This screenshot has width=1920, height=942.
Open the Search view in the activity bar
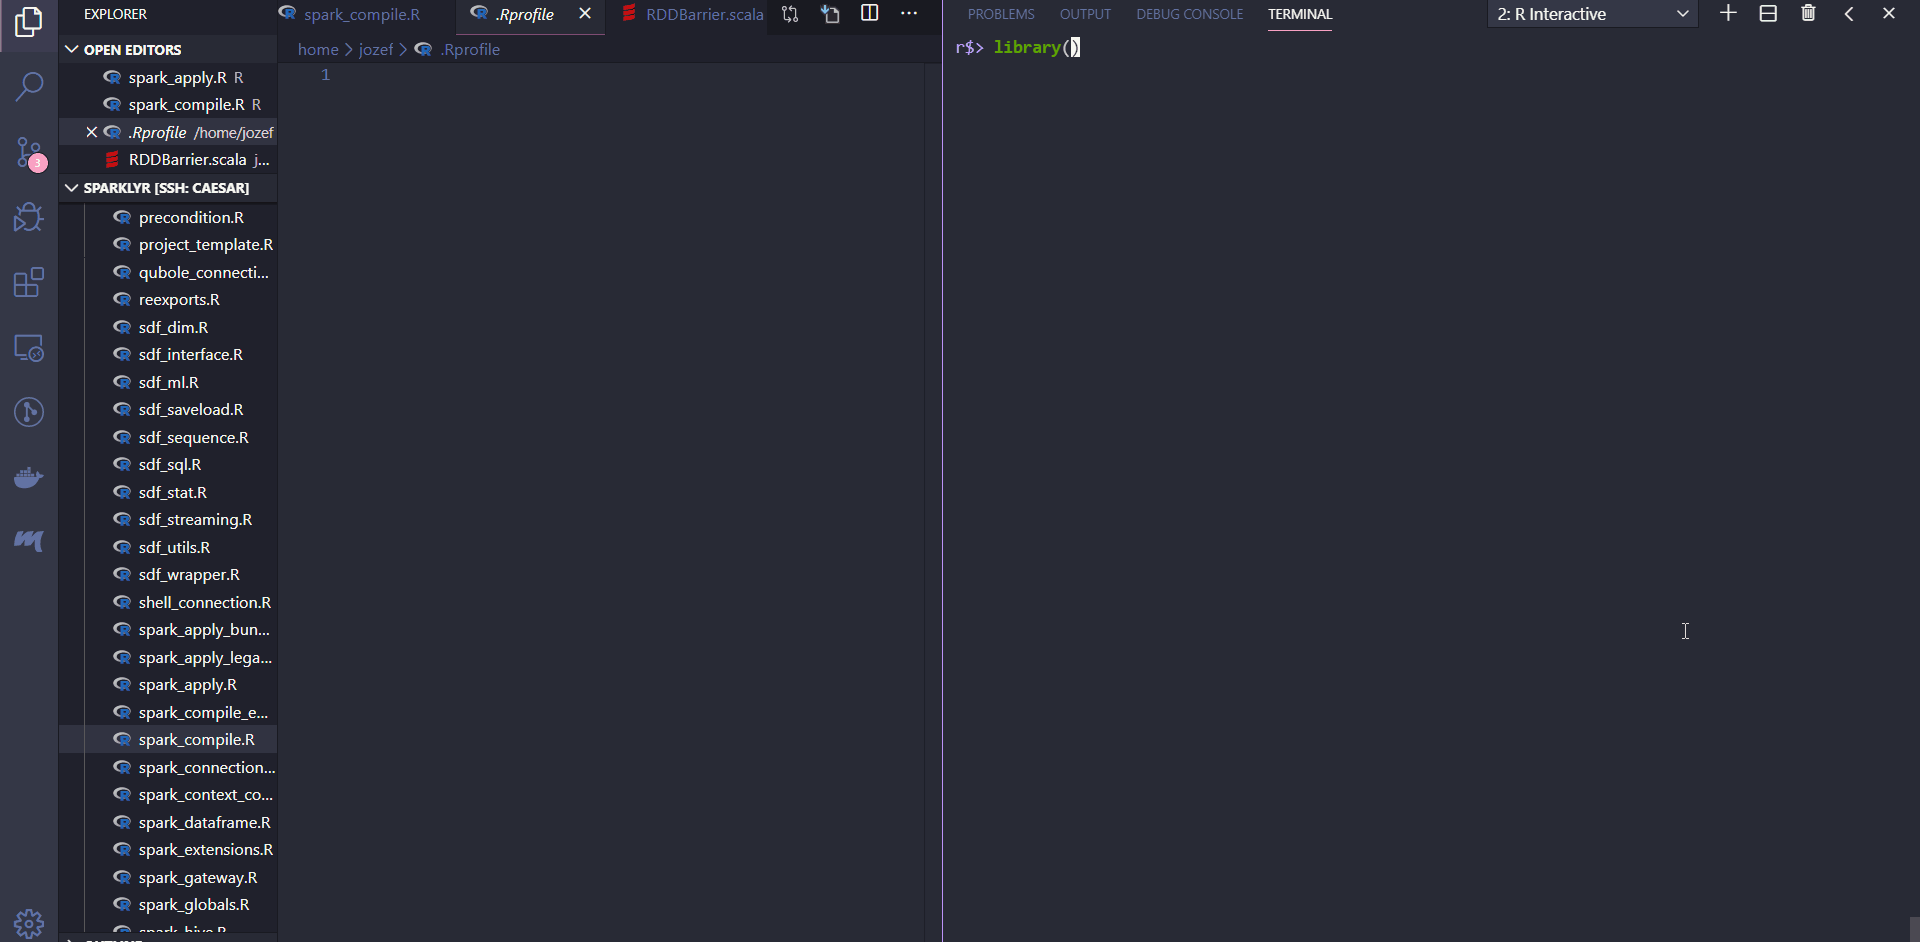pyautogui.click(x=29, y=87)
